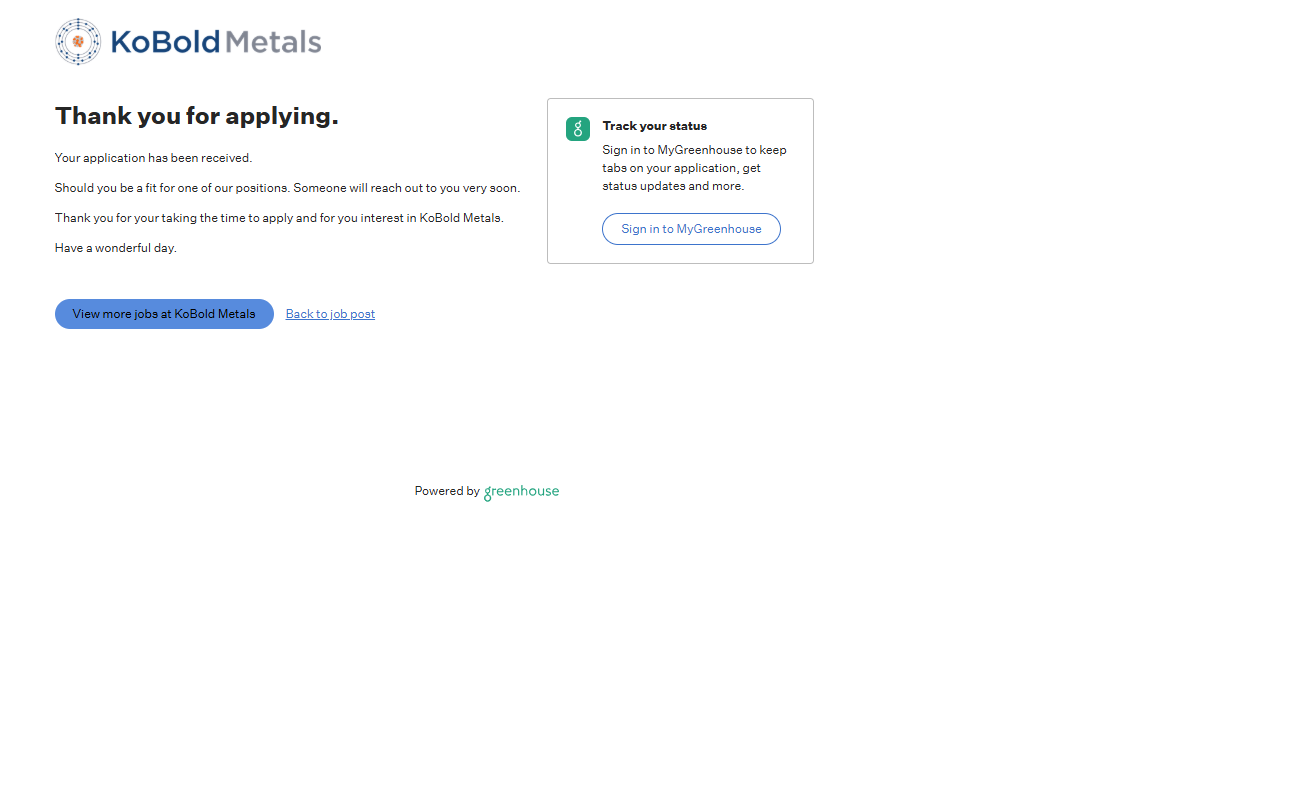Click the "Thank you for applying." heading
Screen dimensions: 1297x785
[x=197, y=116]
